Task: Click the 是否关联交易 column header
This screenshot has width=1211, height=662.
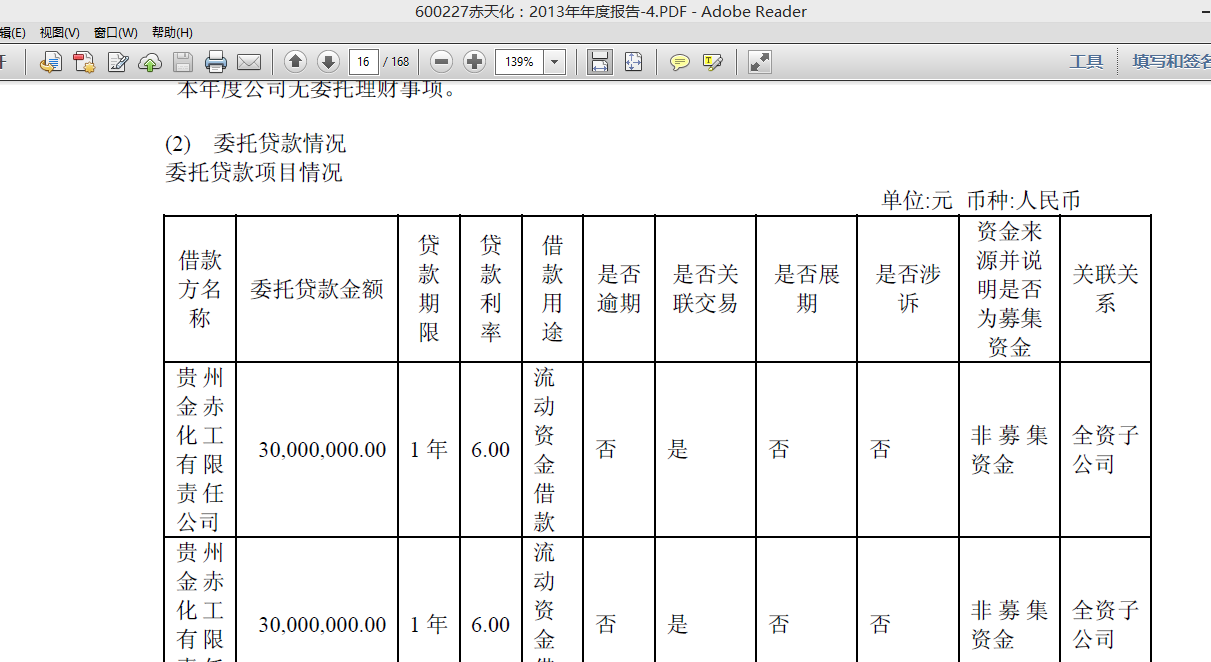Action: tap(705, 289)
